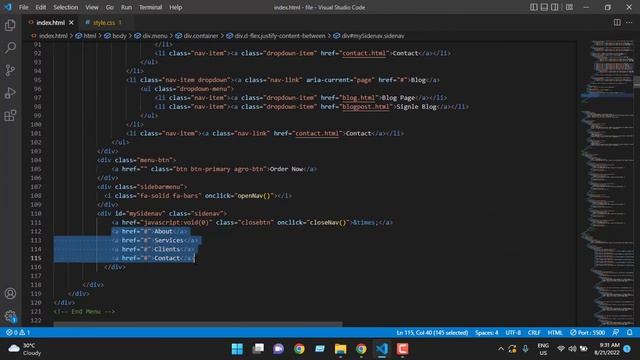Image resolution: width=640 pixels, height=360 pixels.
Task: Open the ENG US language switcher
Action: point(543,349)
